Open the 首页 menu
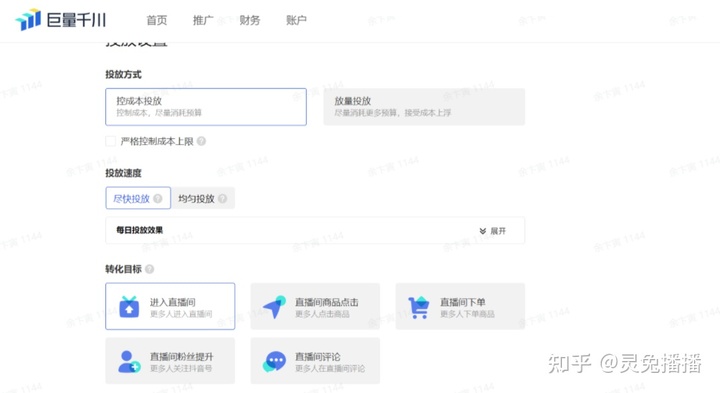This screenshot has width=720, height=393. click(157, 20)
